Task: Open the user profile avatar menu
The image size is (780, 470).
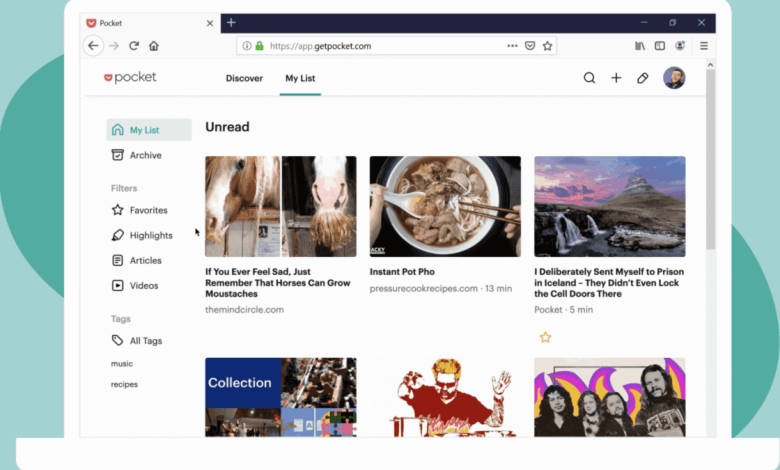Action: click(674, 78)
